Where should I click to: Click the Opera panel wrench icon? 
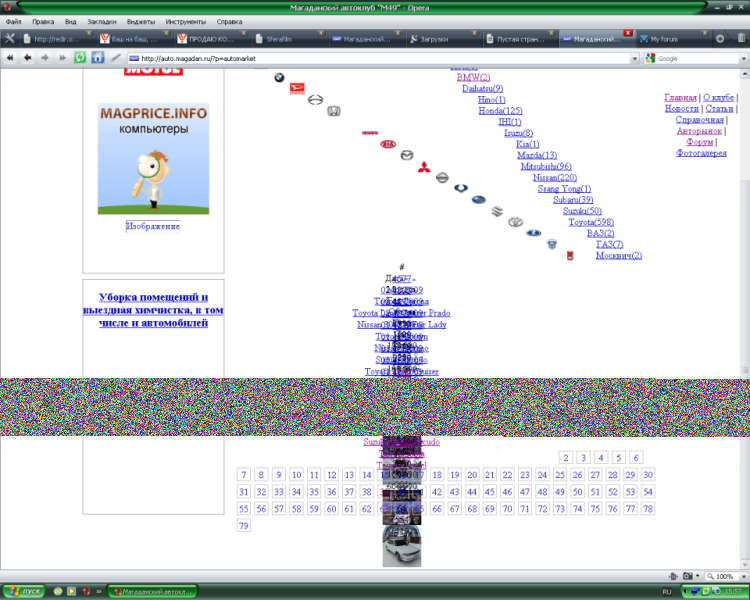click(10, 39)
